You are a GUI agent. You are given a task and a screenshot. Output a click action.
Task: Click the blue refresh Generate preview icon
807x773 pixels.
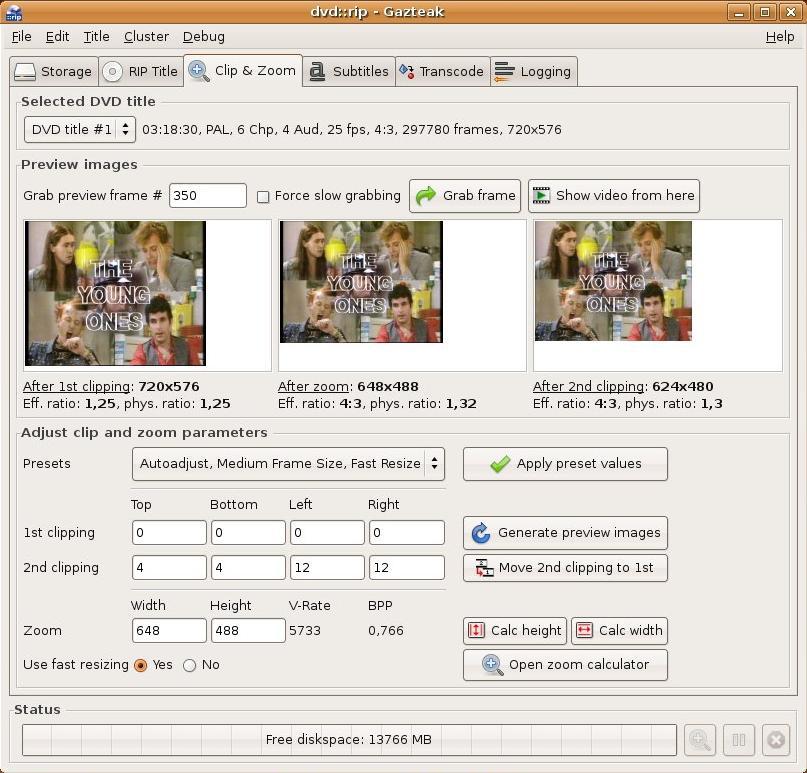[481, 533]
